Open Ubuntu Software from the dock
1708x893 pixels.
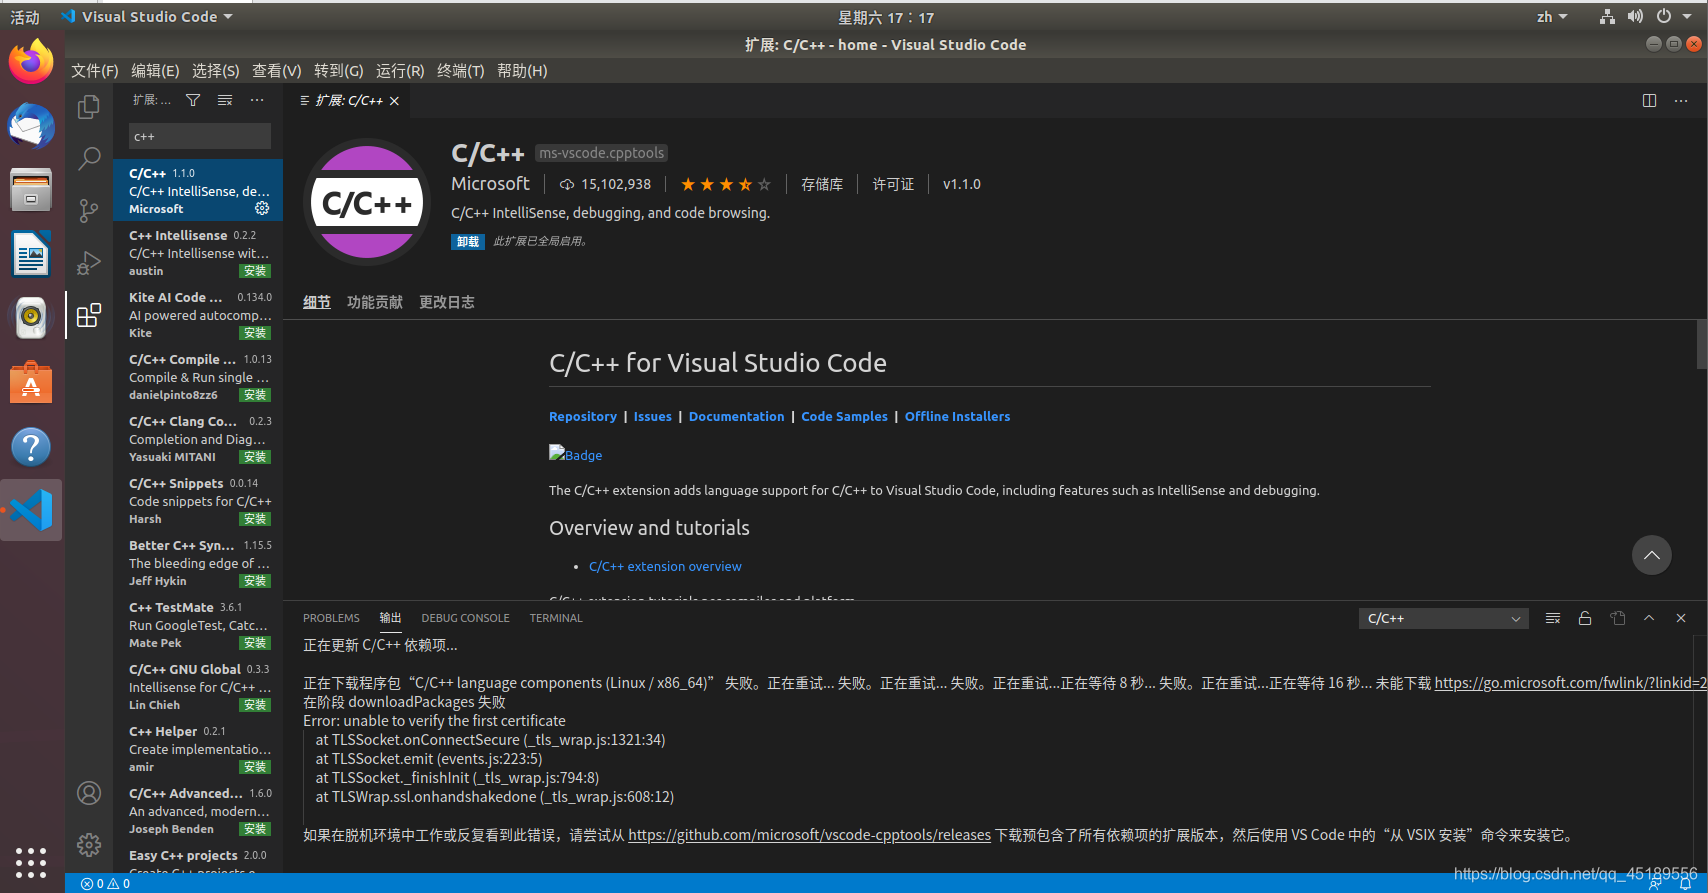31,382
